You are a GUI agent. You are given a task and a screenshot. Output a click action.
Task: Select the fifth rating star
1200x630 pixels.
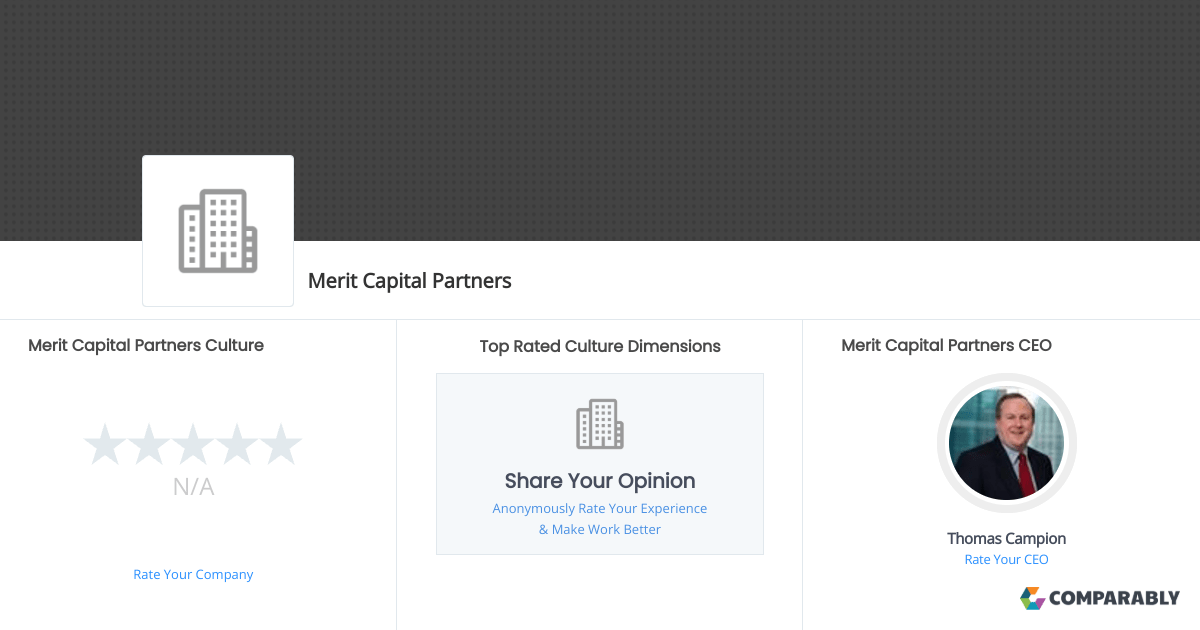tap(281, 444)
